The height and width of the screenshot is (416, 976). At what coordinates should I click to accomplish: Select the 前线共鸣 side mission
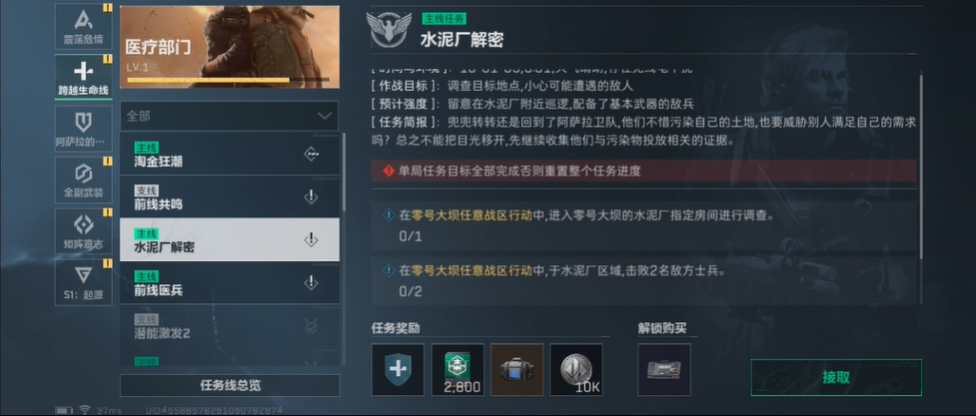pos(230,197)
